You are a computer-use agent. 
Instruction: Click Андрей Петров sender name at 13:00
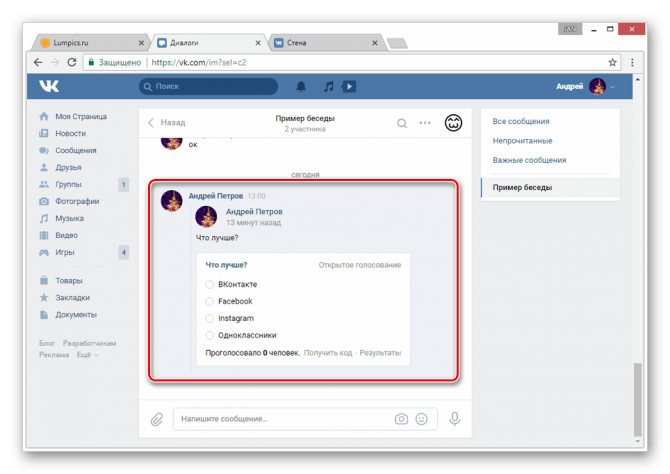(x=216, y=196)
